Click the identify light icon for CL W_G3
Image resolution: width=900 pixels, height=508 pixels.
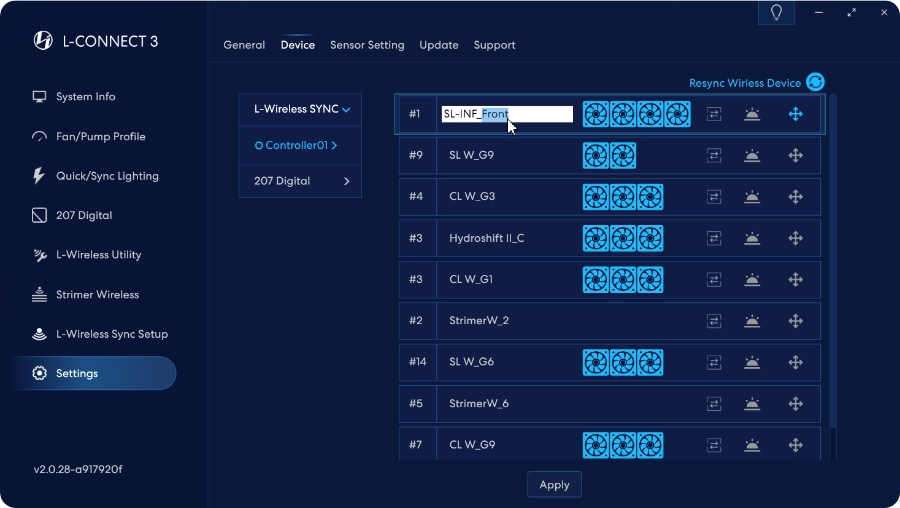click(752, 197)
